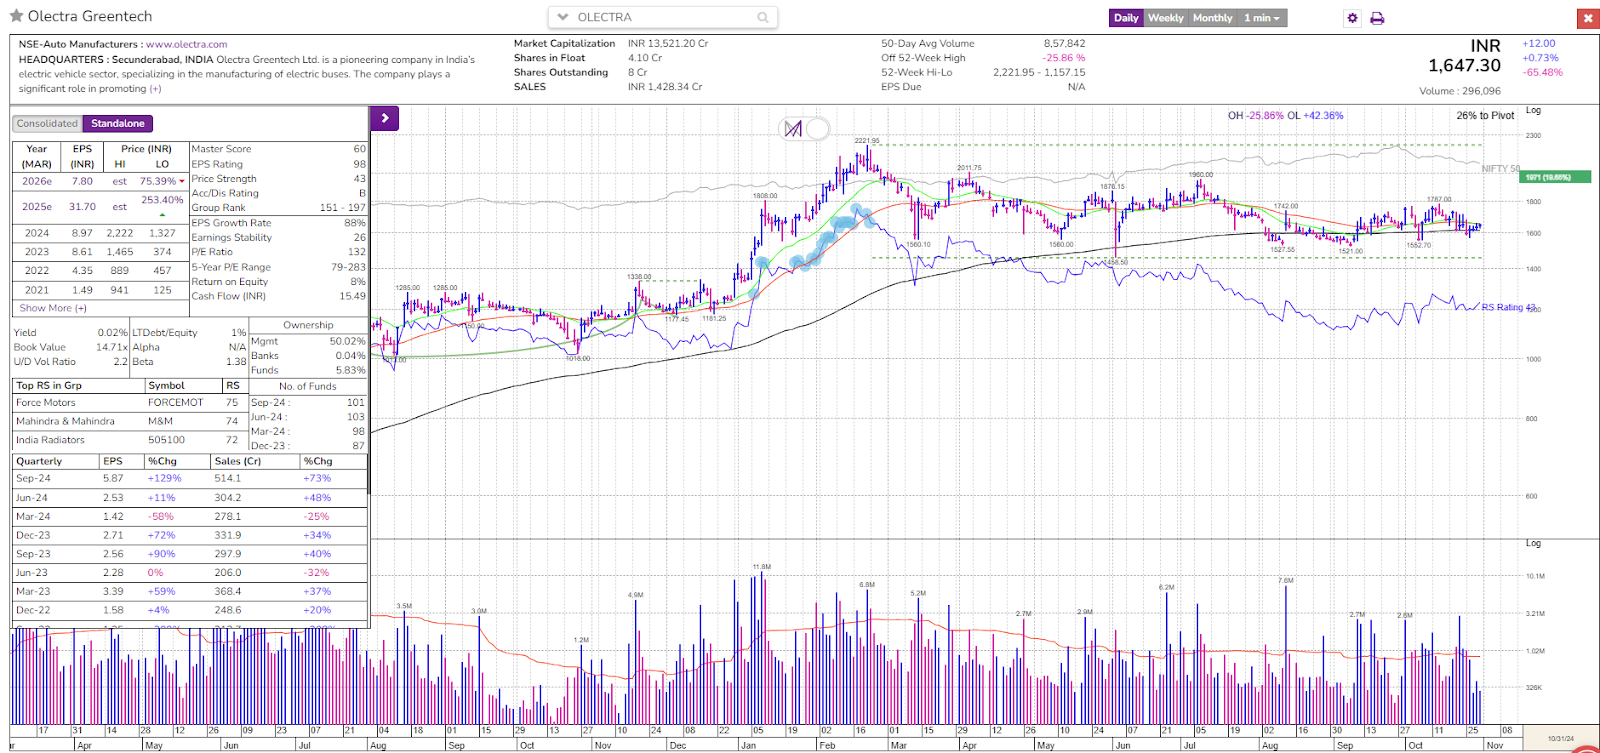
Task: Click the Log scale label on price chart
Action: [1533, 110]
